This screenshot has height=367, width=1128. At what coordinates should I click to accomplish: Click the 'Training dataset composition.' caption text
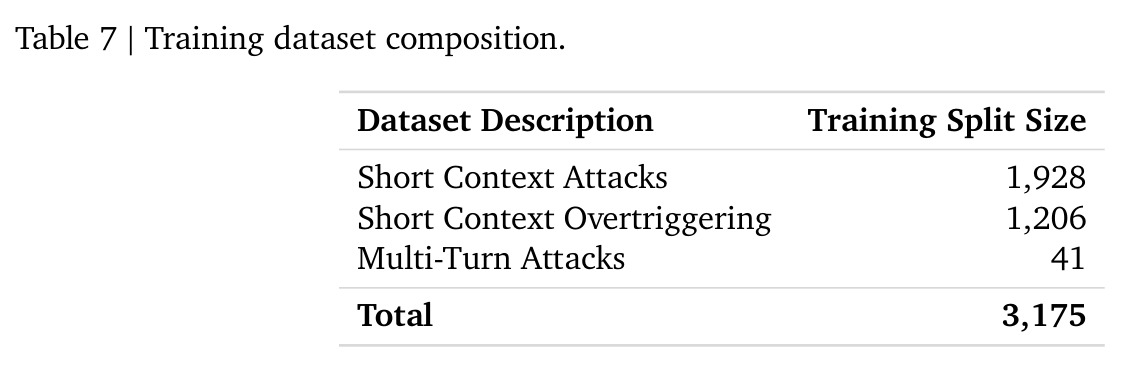click(x=355, y=40)
